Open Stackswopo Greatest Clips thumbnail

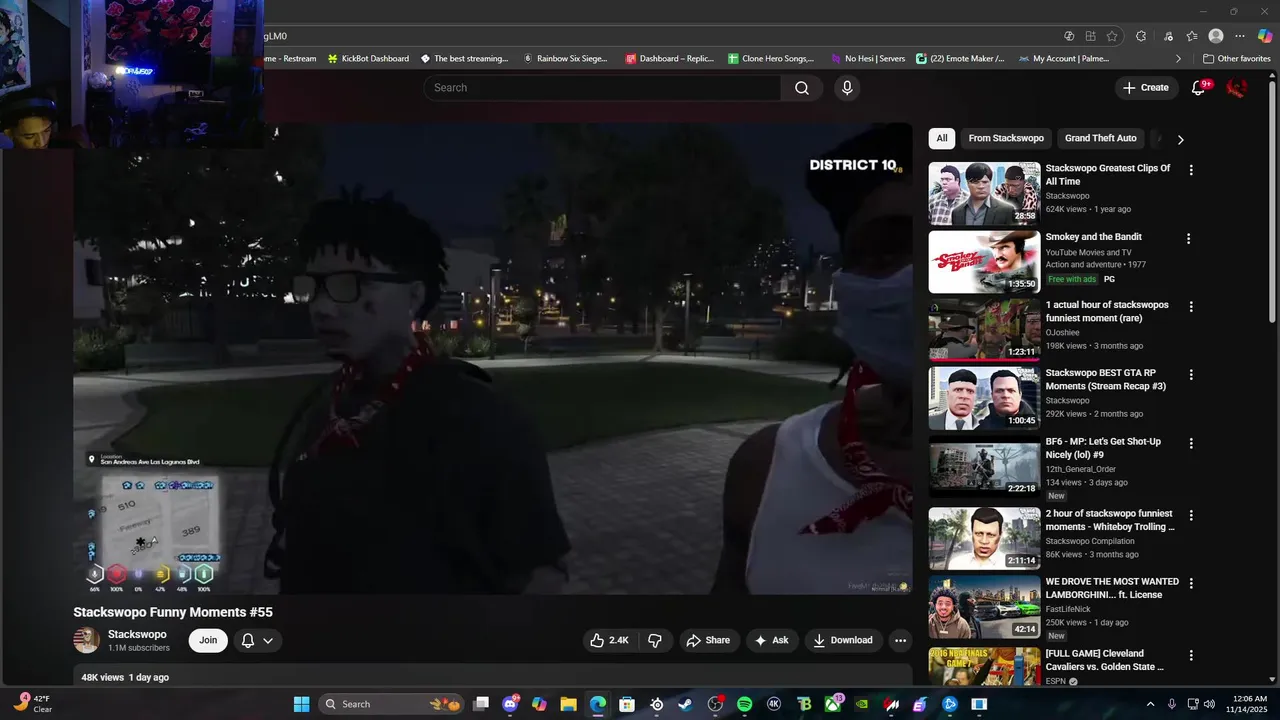(984, 193)
